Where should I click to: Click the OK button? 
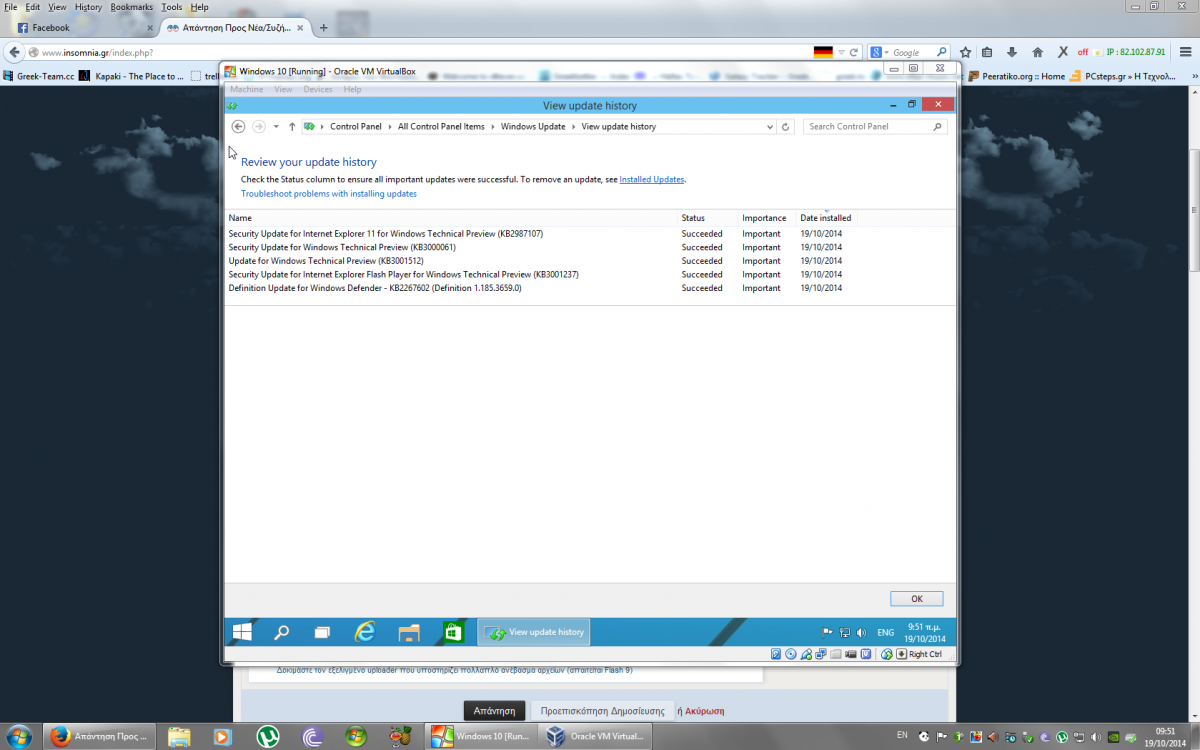click(x=917, y=599)
